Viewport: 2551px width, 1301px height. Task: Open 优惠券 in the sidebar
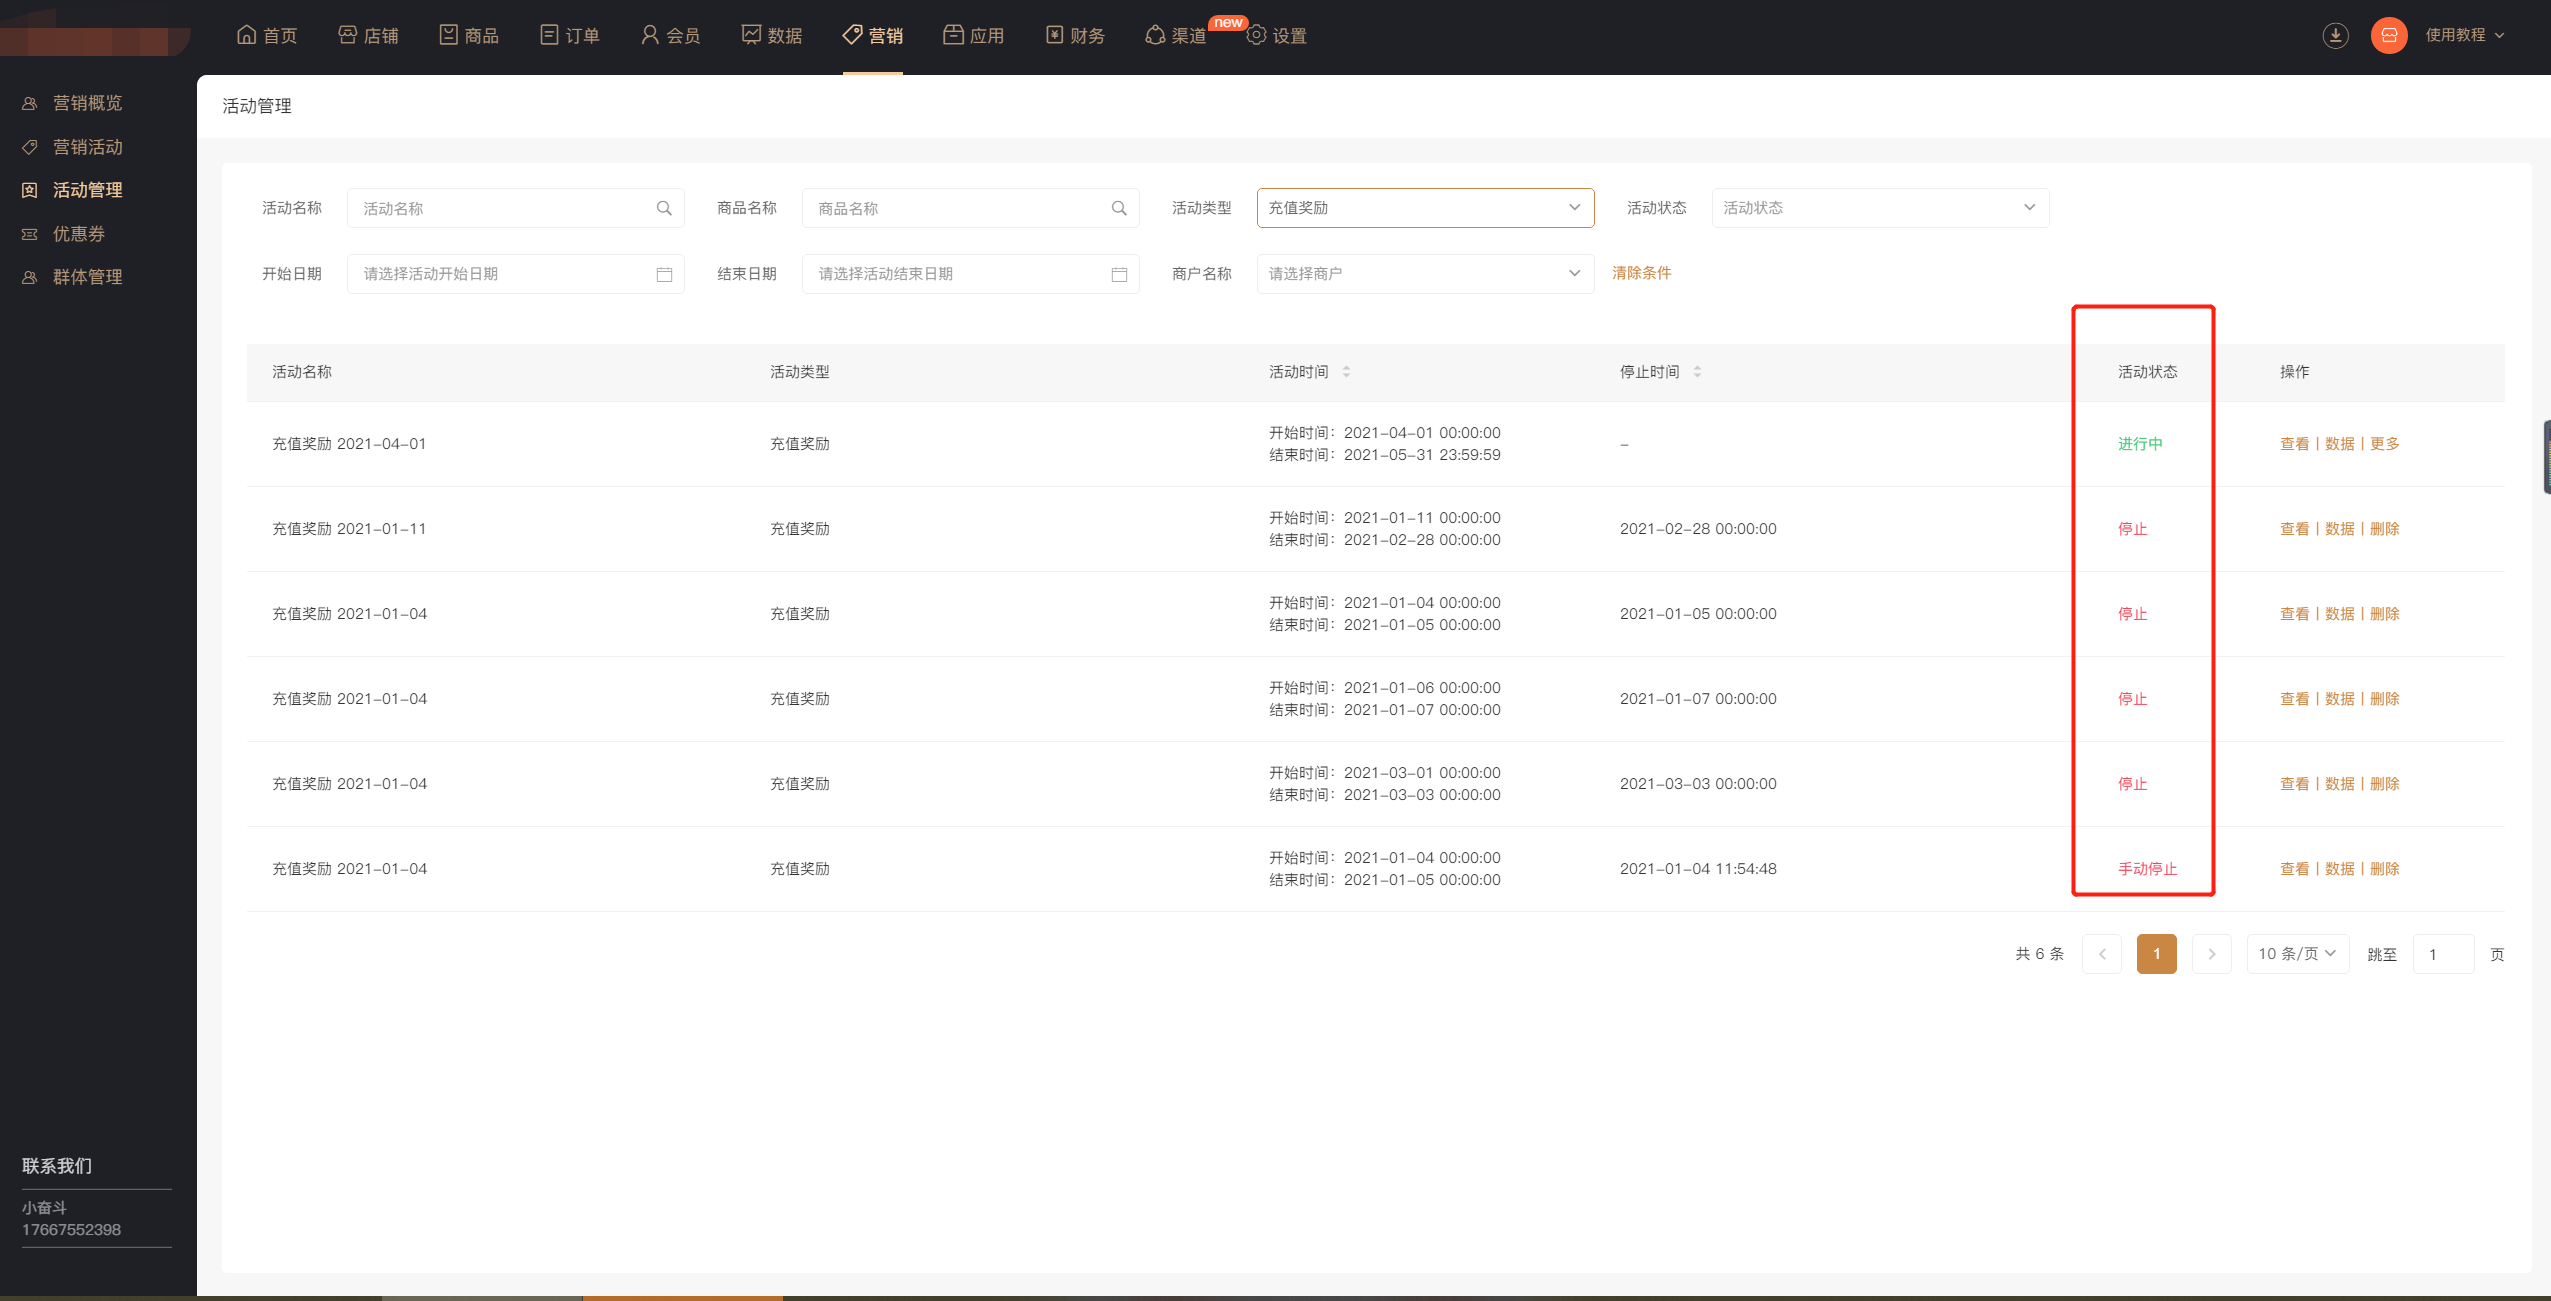[x=78, y=234]
